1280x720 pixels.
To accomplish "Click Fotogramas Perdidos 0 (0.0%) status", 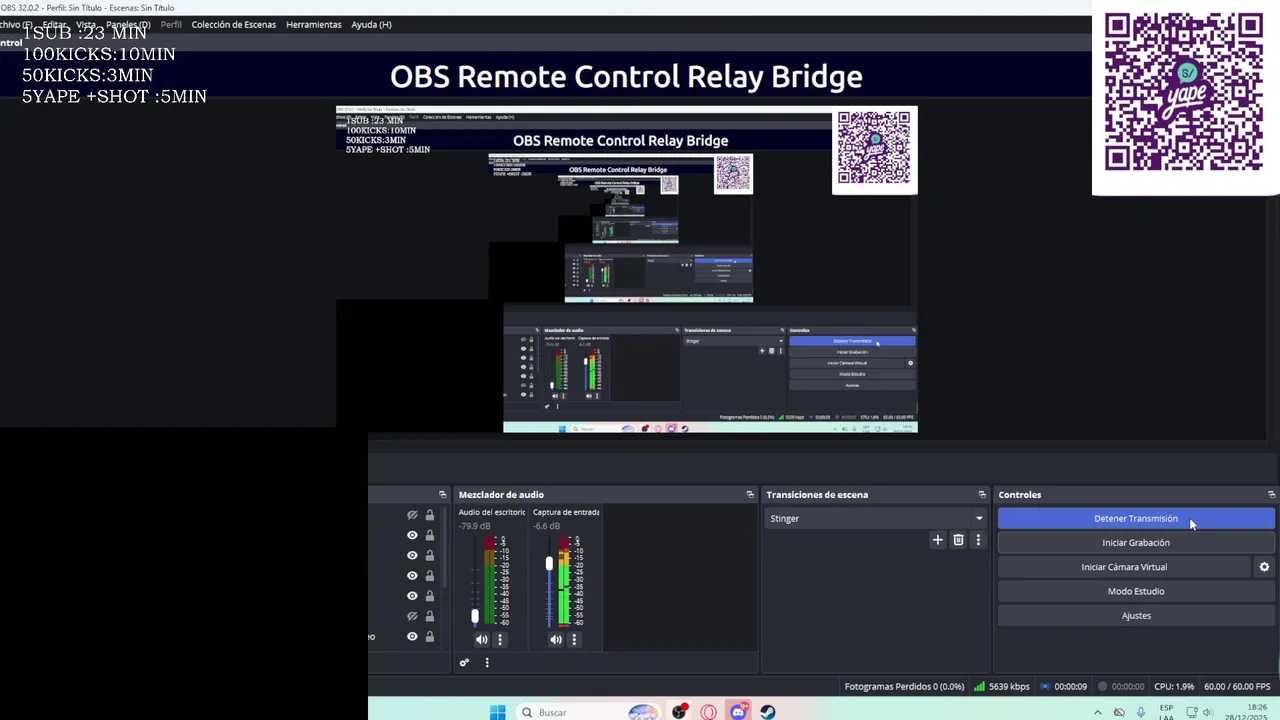I will click(x=904, y=687).
